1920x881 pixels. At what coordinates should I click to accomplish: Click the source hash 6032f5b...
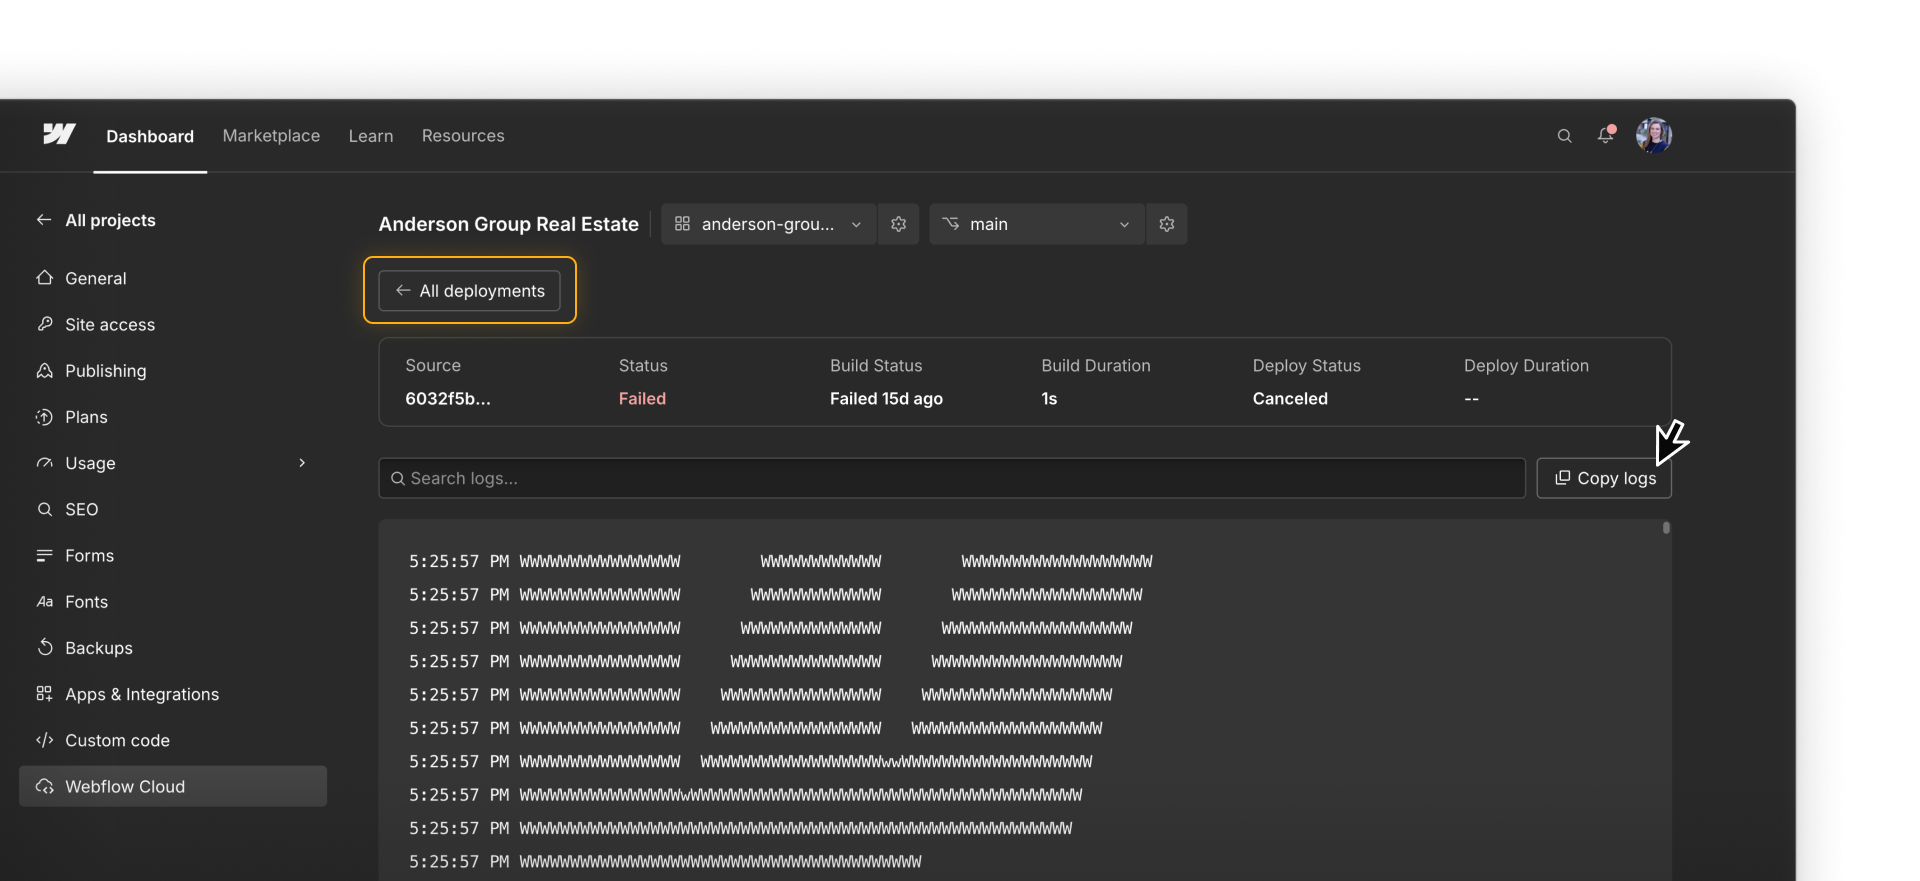click(x=448, y=398)
